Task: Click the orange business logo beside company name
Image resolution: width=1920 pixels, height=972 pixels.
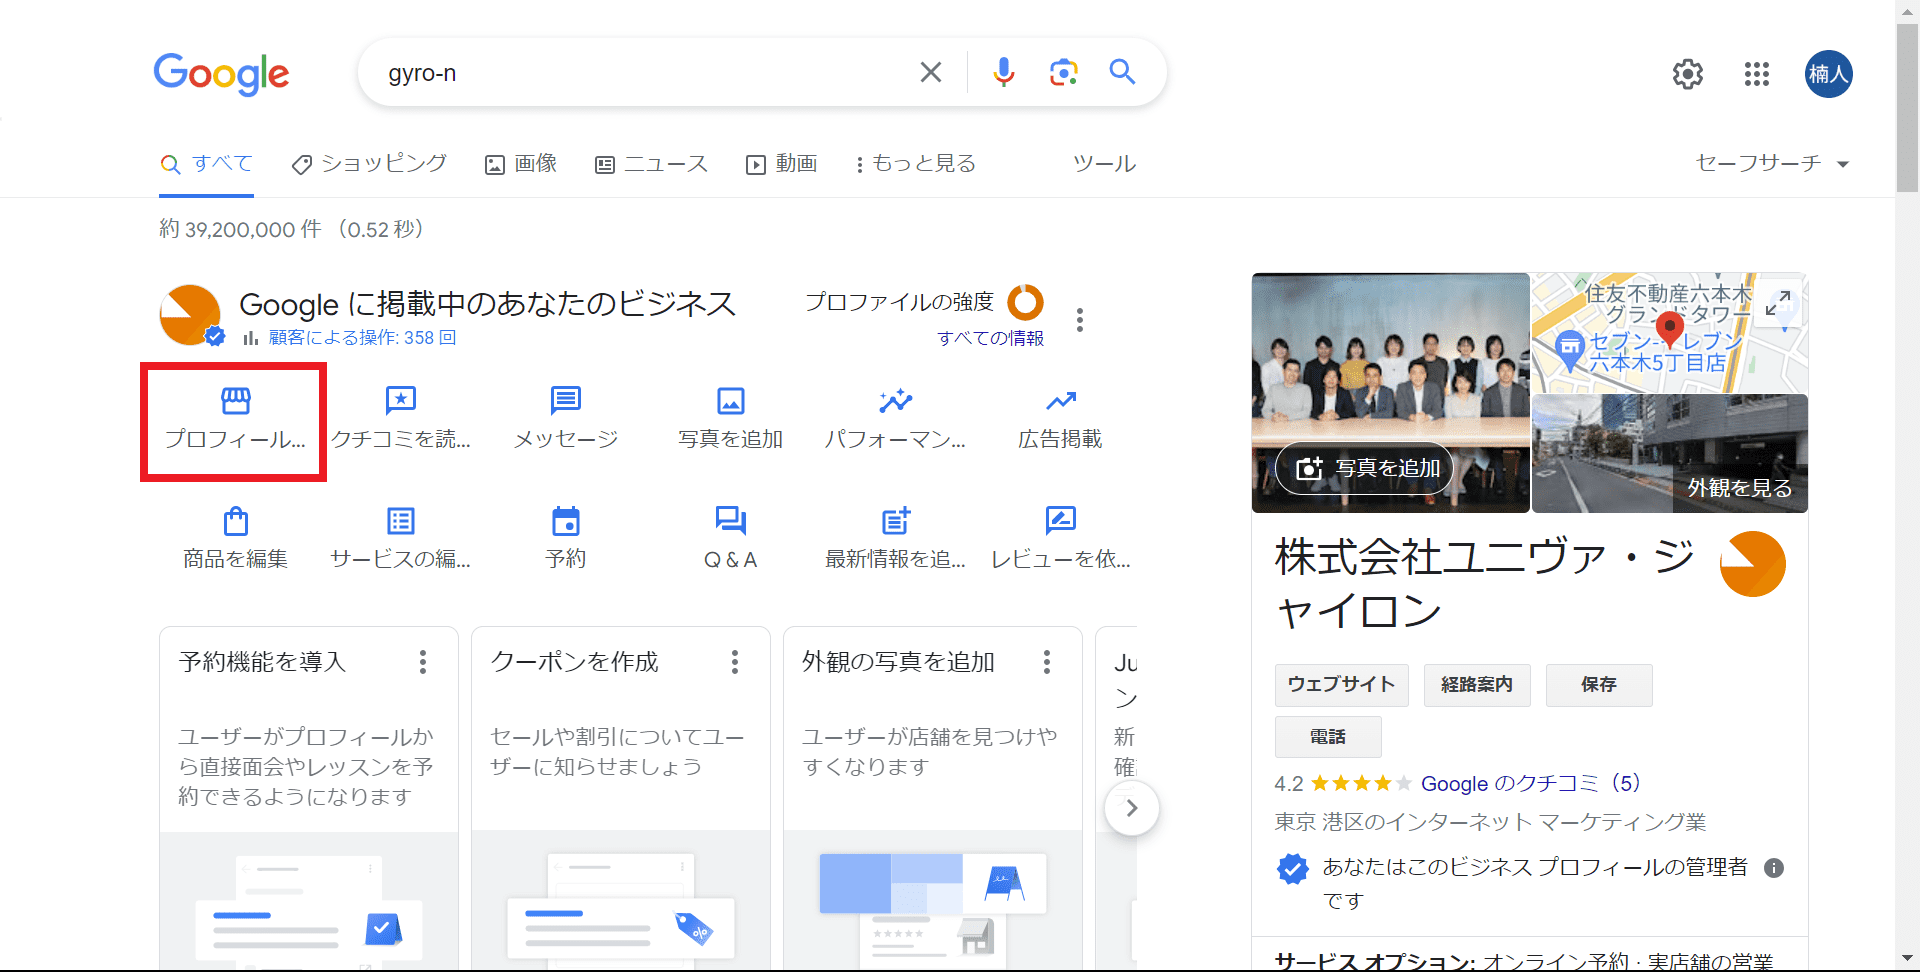Action: (x=1752, y=564)
